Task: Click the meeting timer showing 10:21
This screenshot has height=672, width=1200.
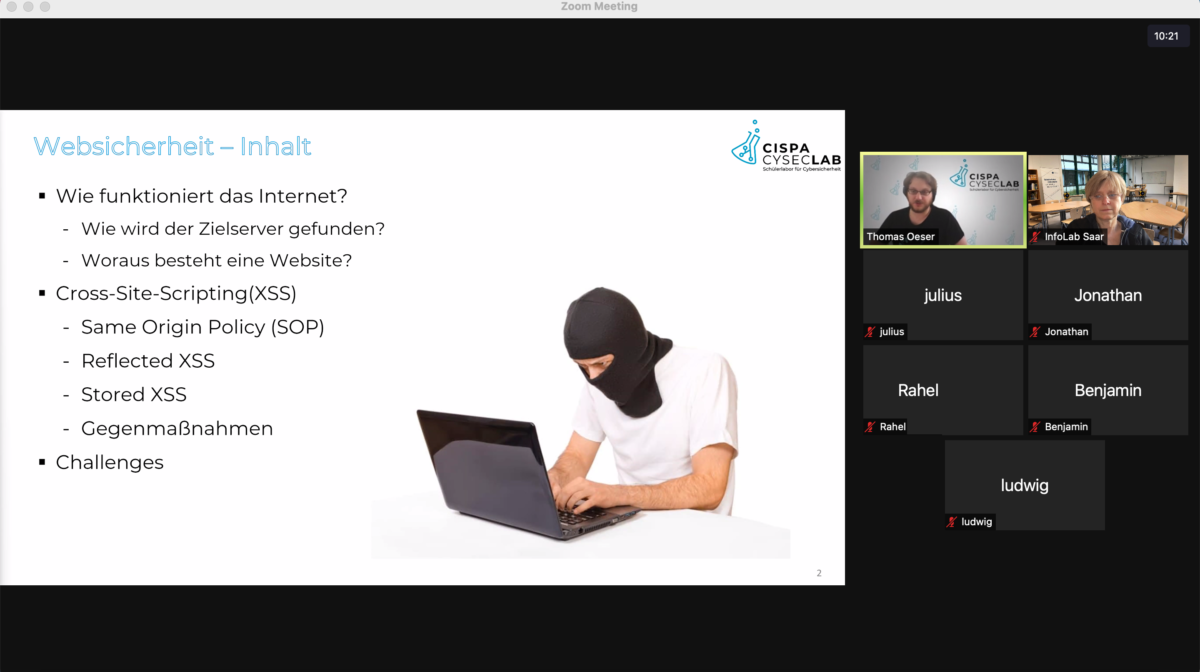Action: [x=1166, y=36]
